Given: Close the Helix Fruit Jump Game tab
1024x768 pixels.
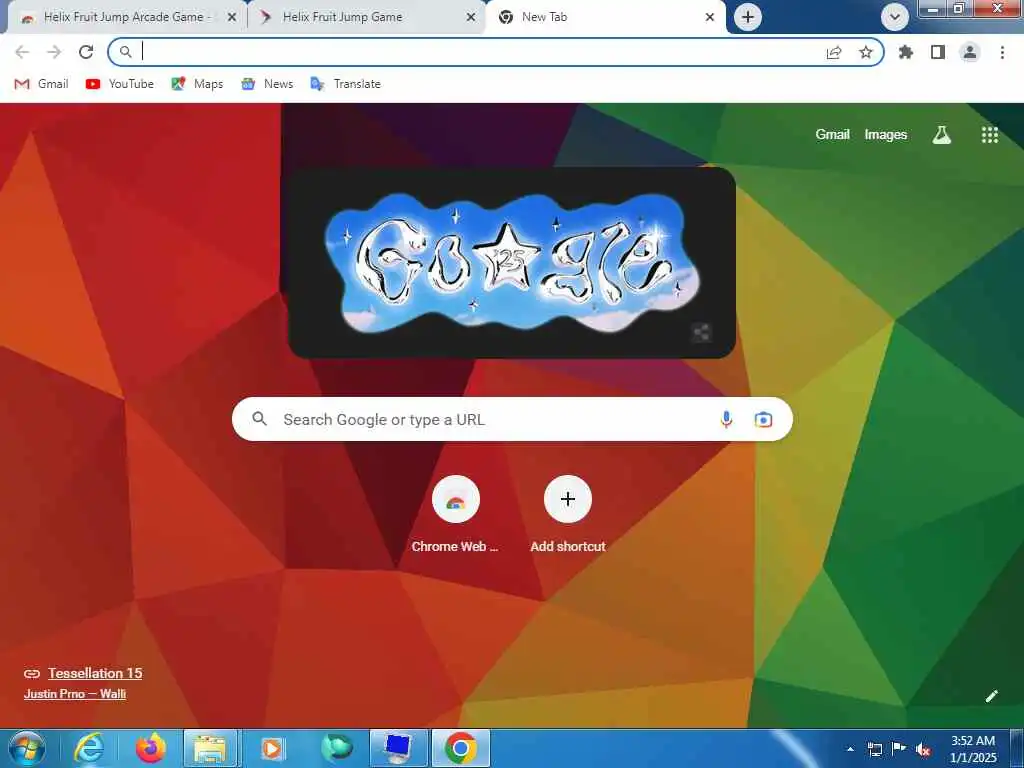Looking at the screenshot, I should 471,18.
